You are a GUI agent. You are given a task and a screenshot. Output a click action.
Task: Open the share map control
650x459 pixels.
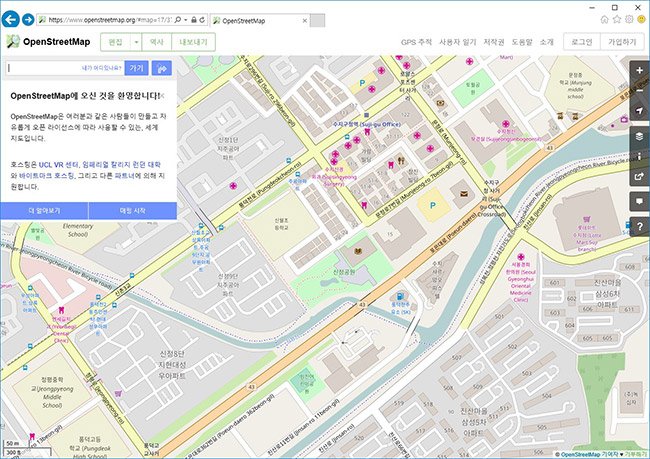tap(639, 176)
